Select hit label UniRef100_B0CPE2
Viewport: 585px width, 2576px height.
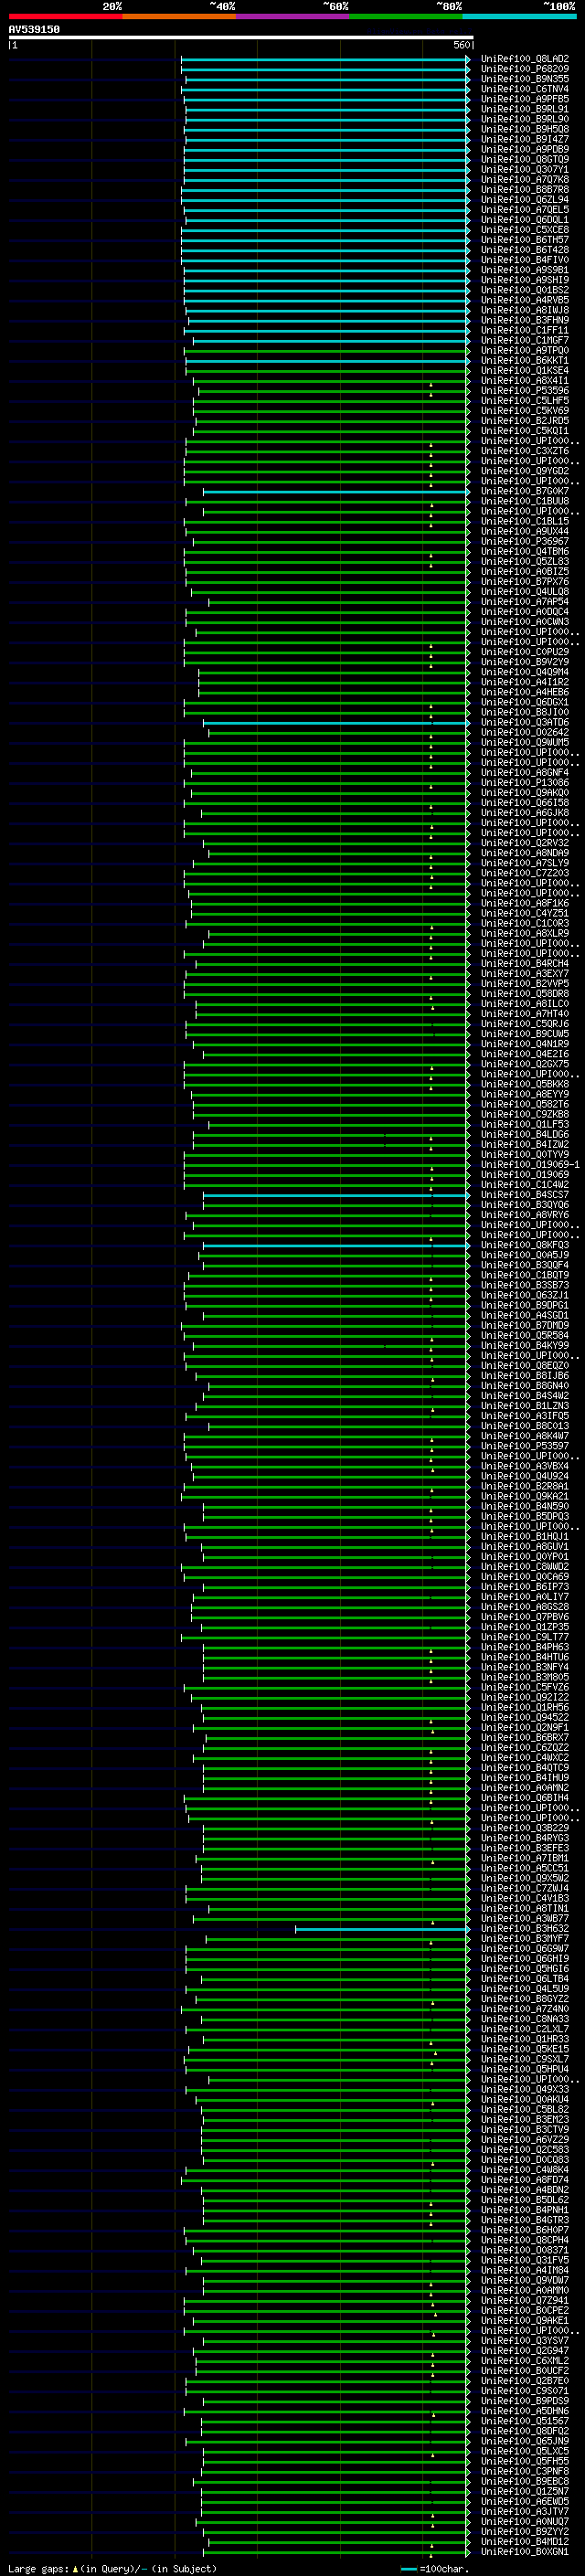coord(524,2311)
